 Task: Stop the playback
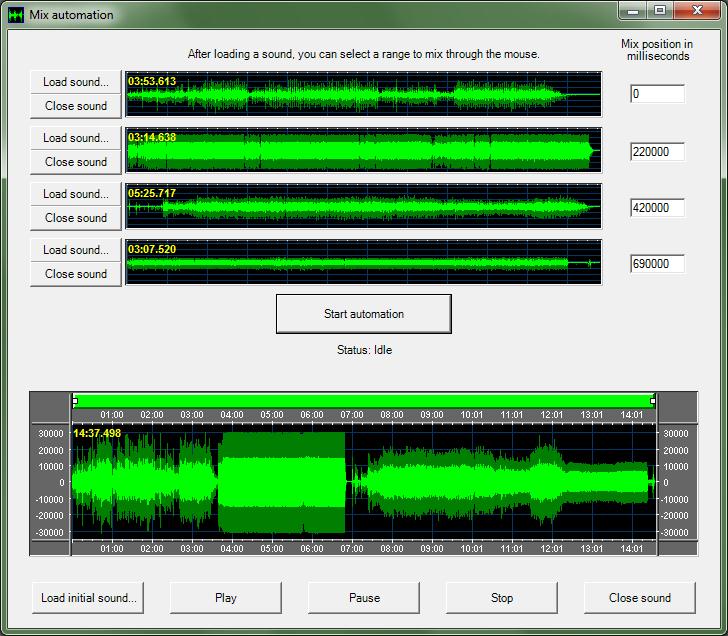click(x=502, y=598)
